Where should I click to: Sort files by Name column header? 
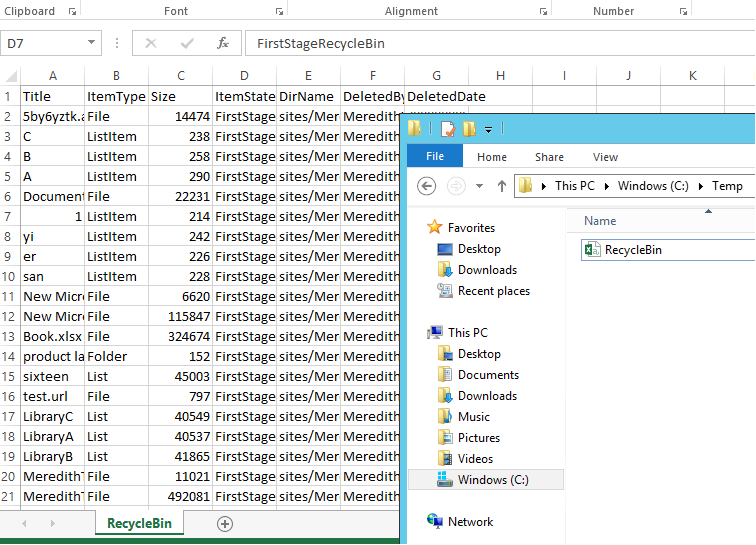[x=600, y=221]
